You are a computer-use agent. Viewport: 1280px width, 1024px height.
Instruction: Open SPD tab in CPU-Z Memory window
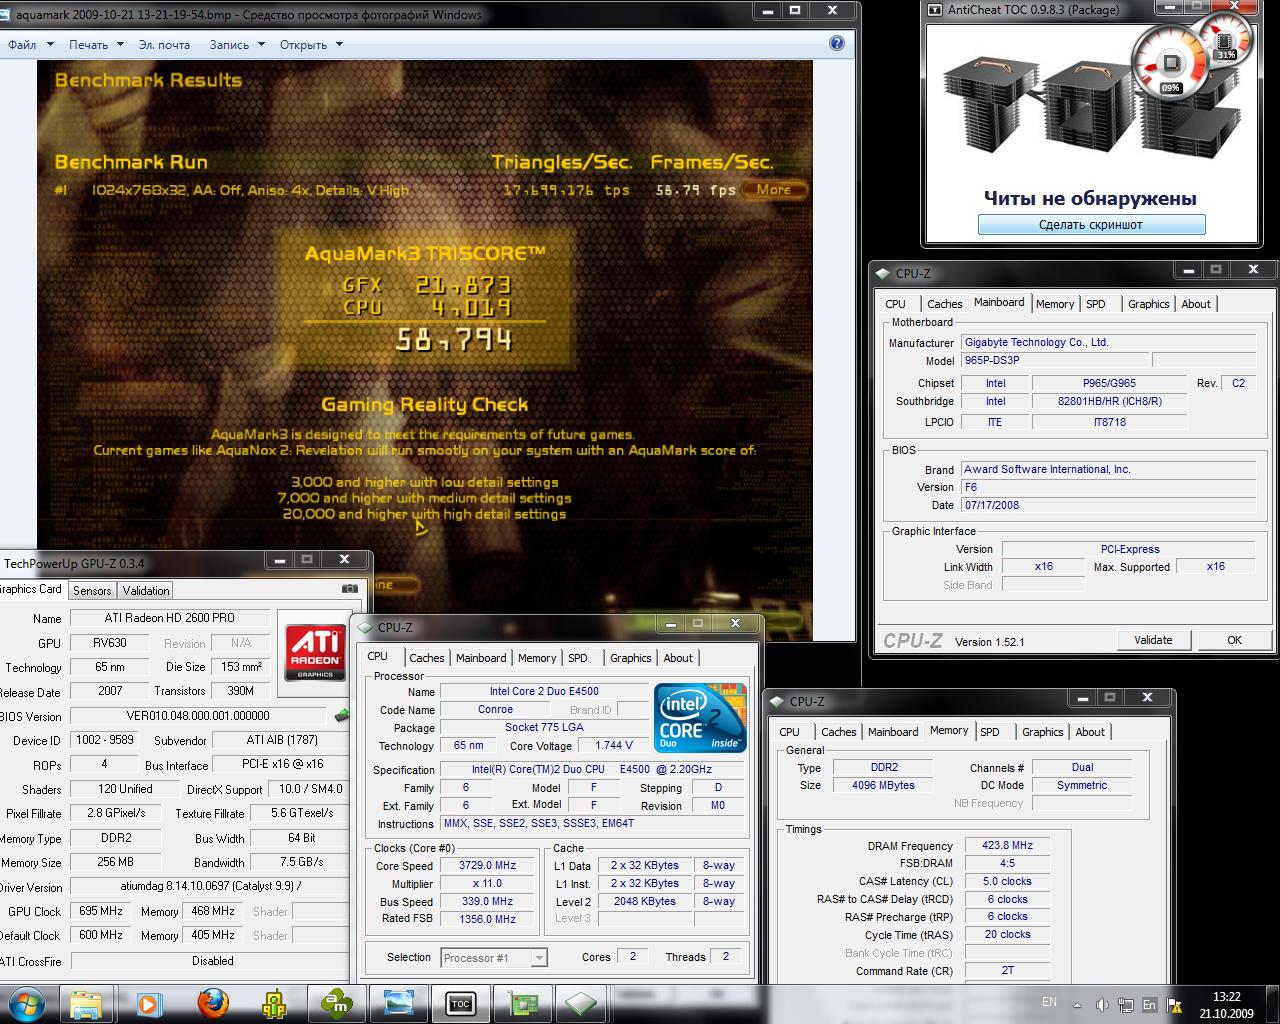coord(990,732)
